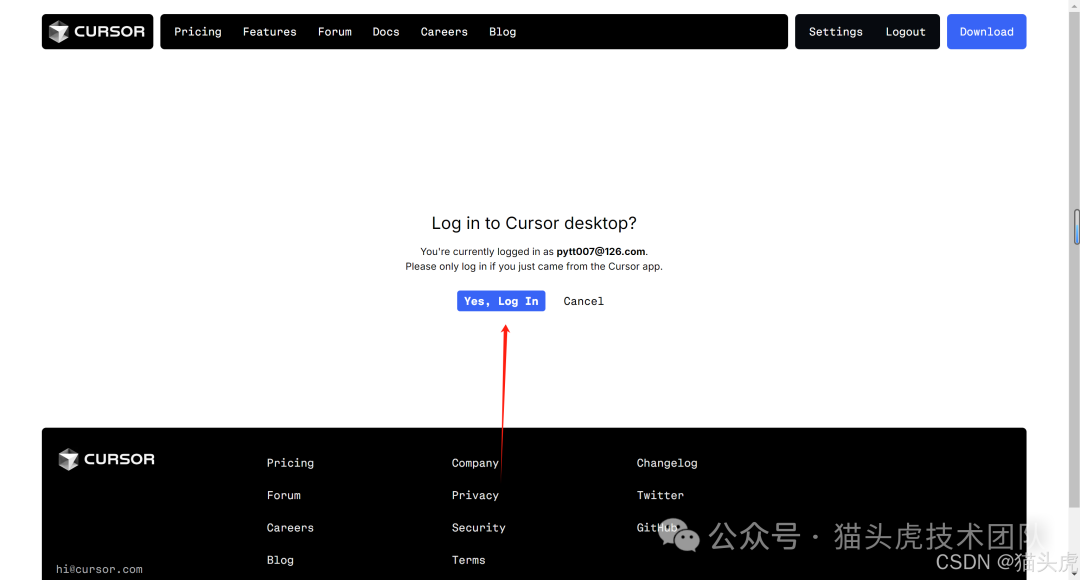Click the 'Log in to Cursor desktop?' heading
Image resolution: width=1080 pixels, height=580 pixels.
point(534,223)
